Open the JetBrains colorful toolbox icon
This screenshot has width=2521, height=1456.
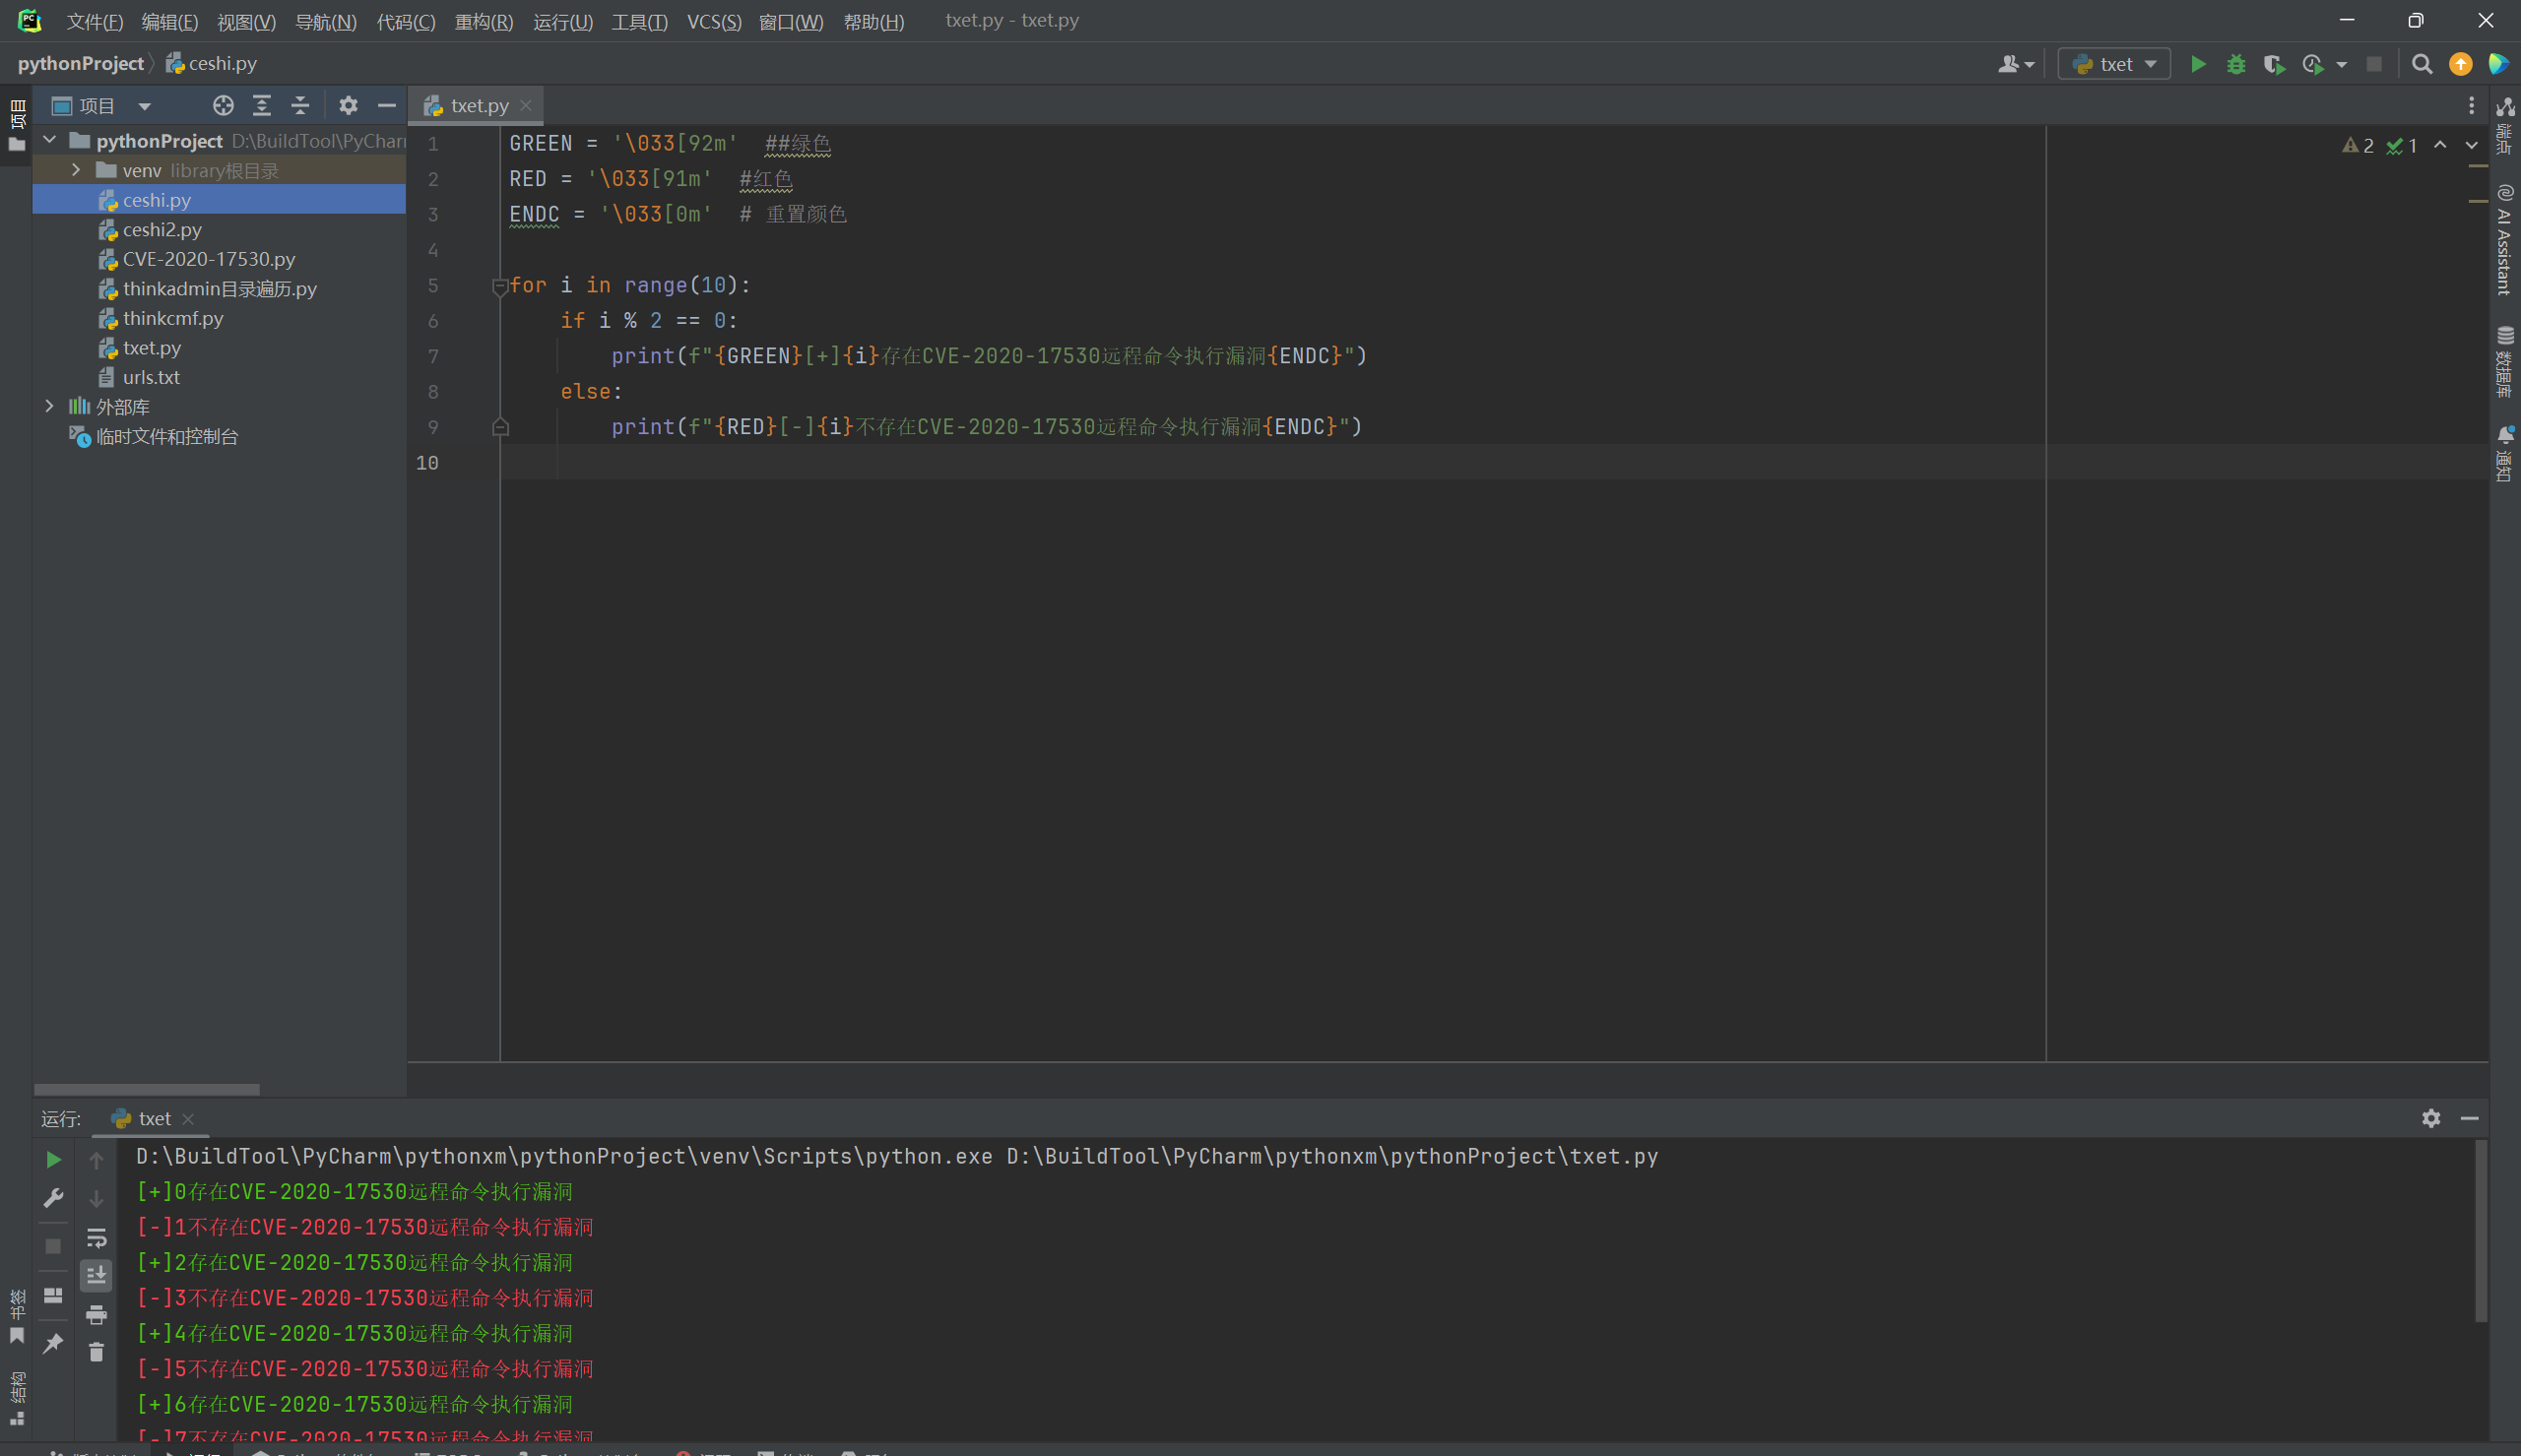click(x=2498, y=64)
